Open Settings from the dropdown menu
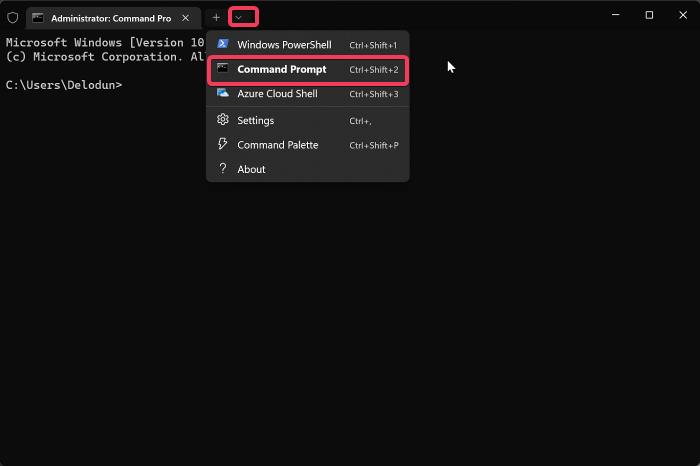The height and width of the screenshot is (466, 700). (x=308, y=121)
